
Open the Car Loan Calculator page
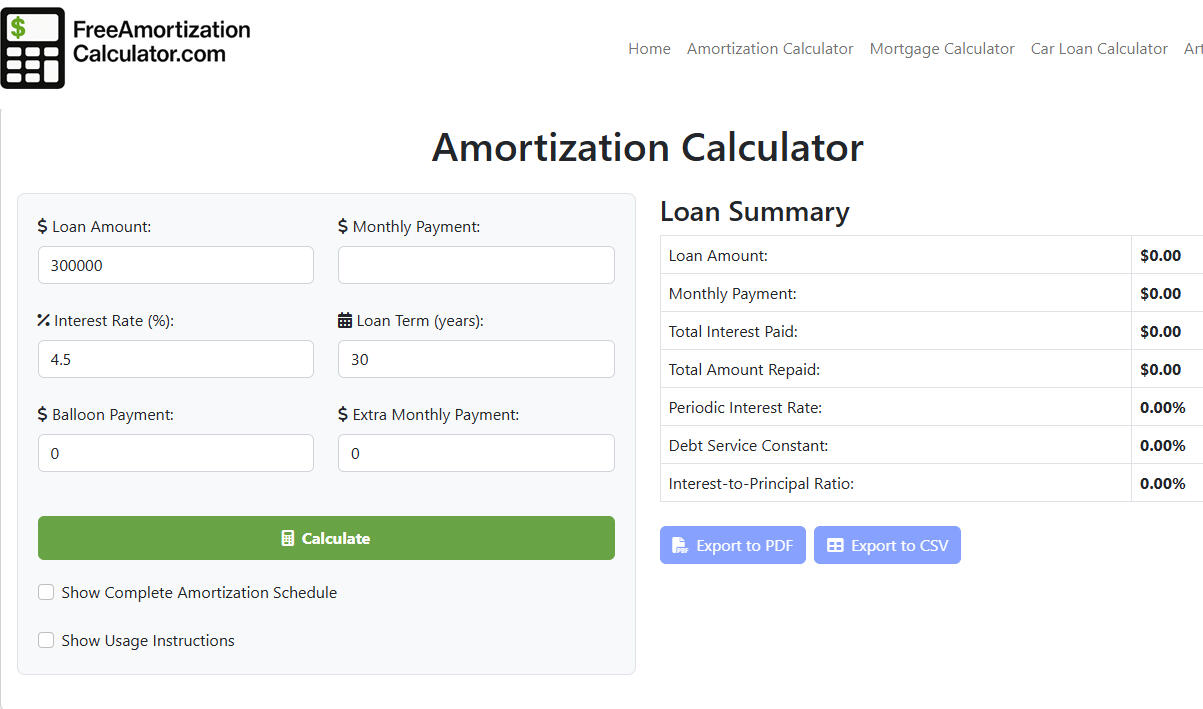[x=1098, y=48]
